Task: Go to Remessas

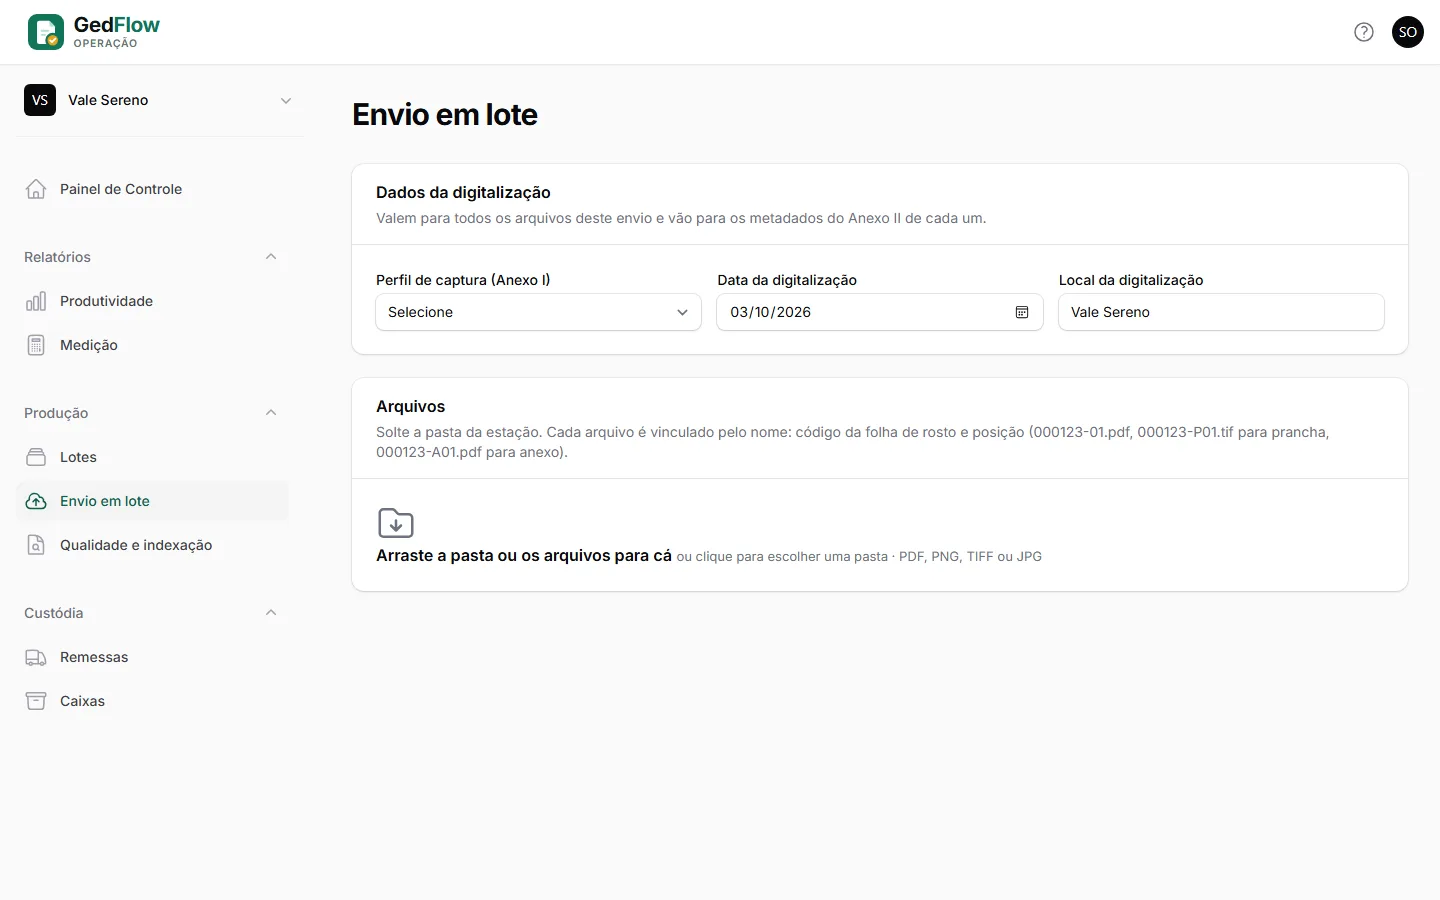Action: pyautogui.click(x=152, y=657)
